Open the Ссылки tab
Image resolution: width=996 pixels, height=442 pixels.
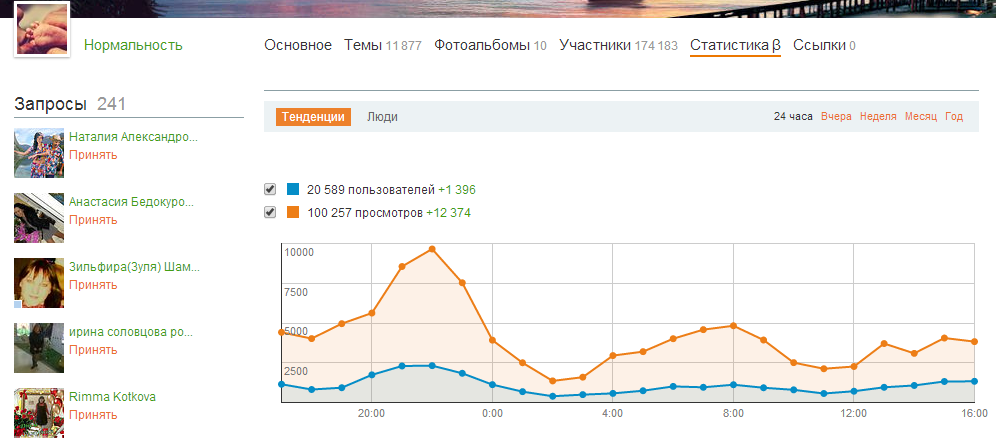(x=824, y=45)
